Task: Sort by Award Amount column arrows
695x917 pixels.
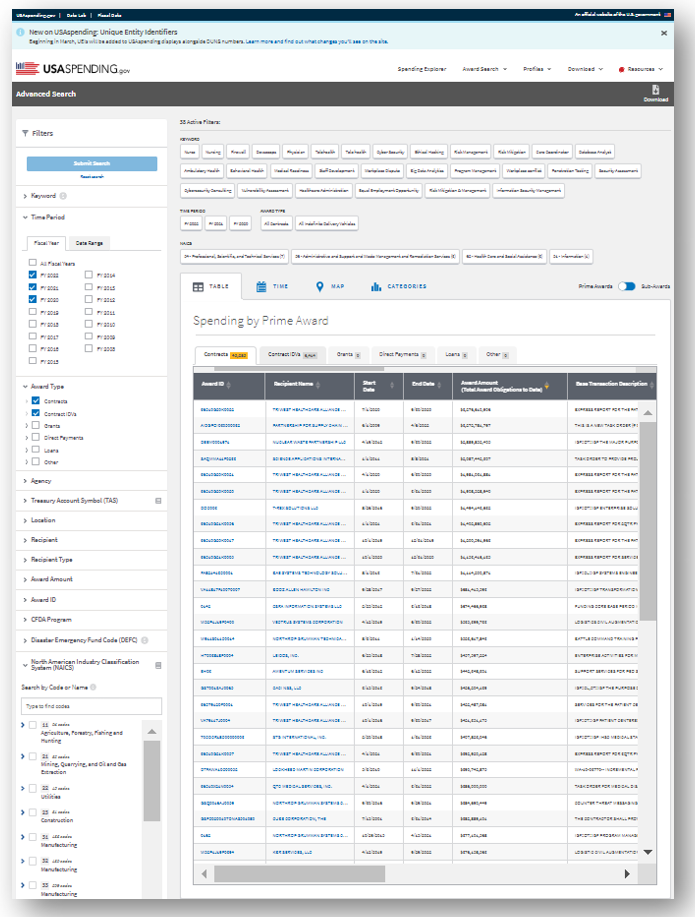Action: click(x=547, y=385)
